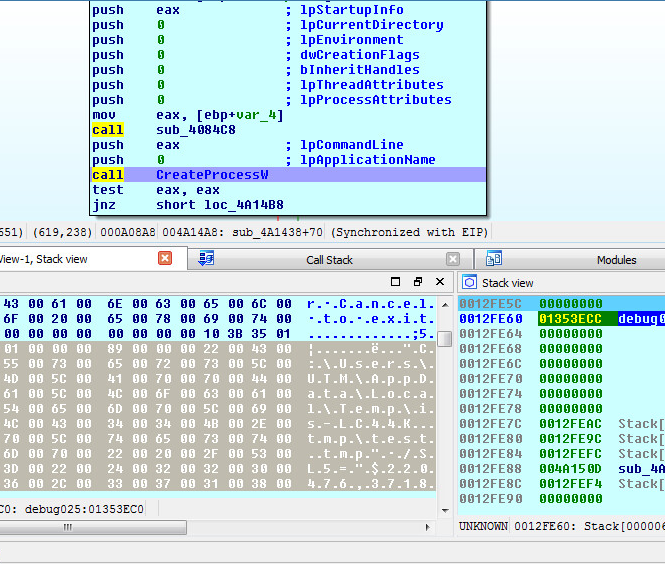
Task: Click the hex view vertical scrollbar thumb
Action: click(444, 338)
